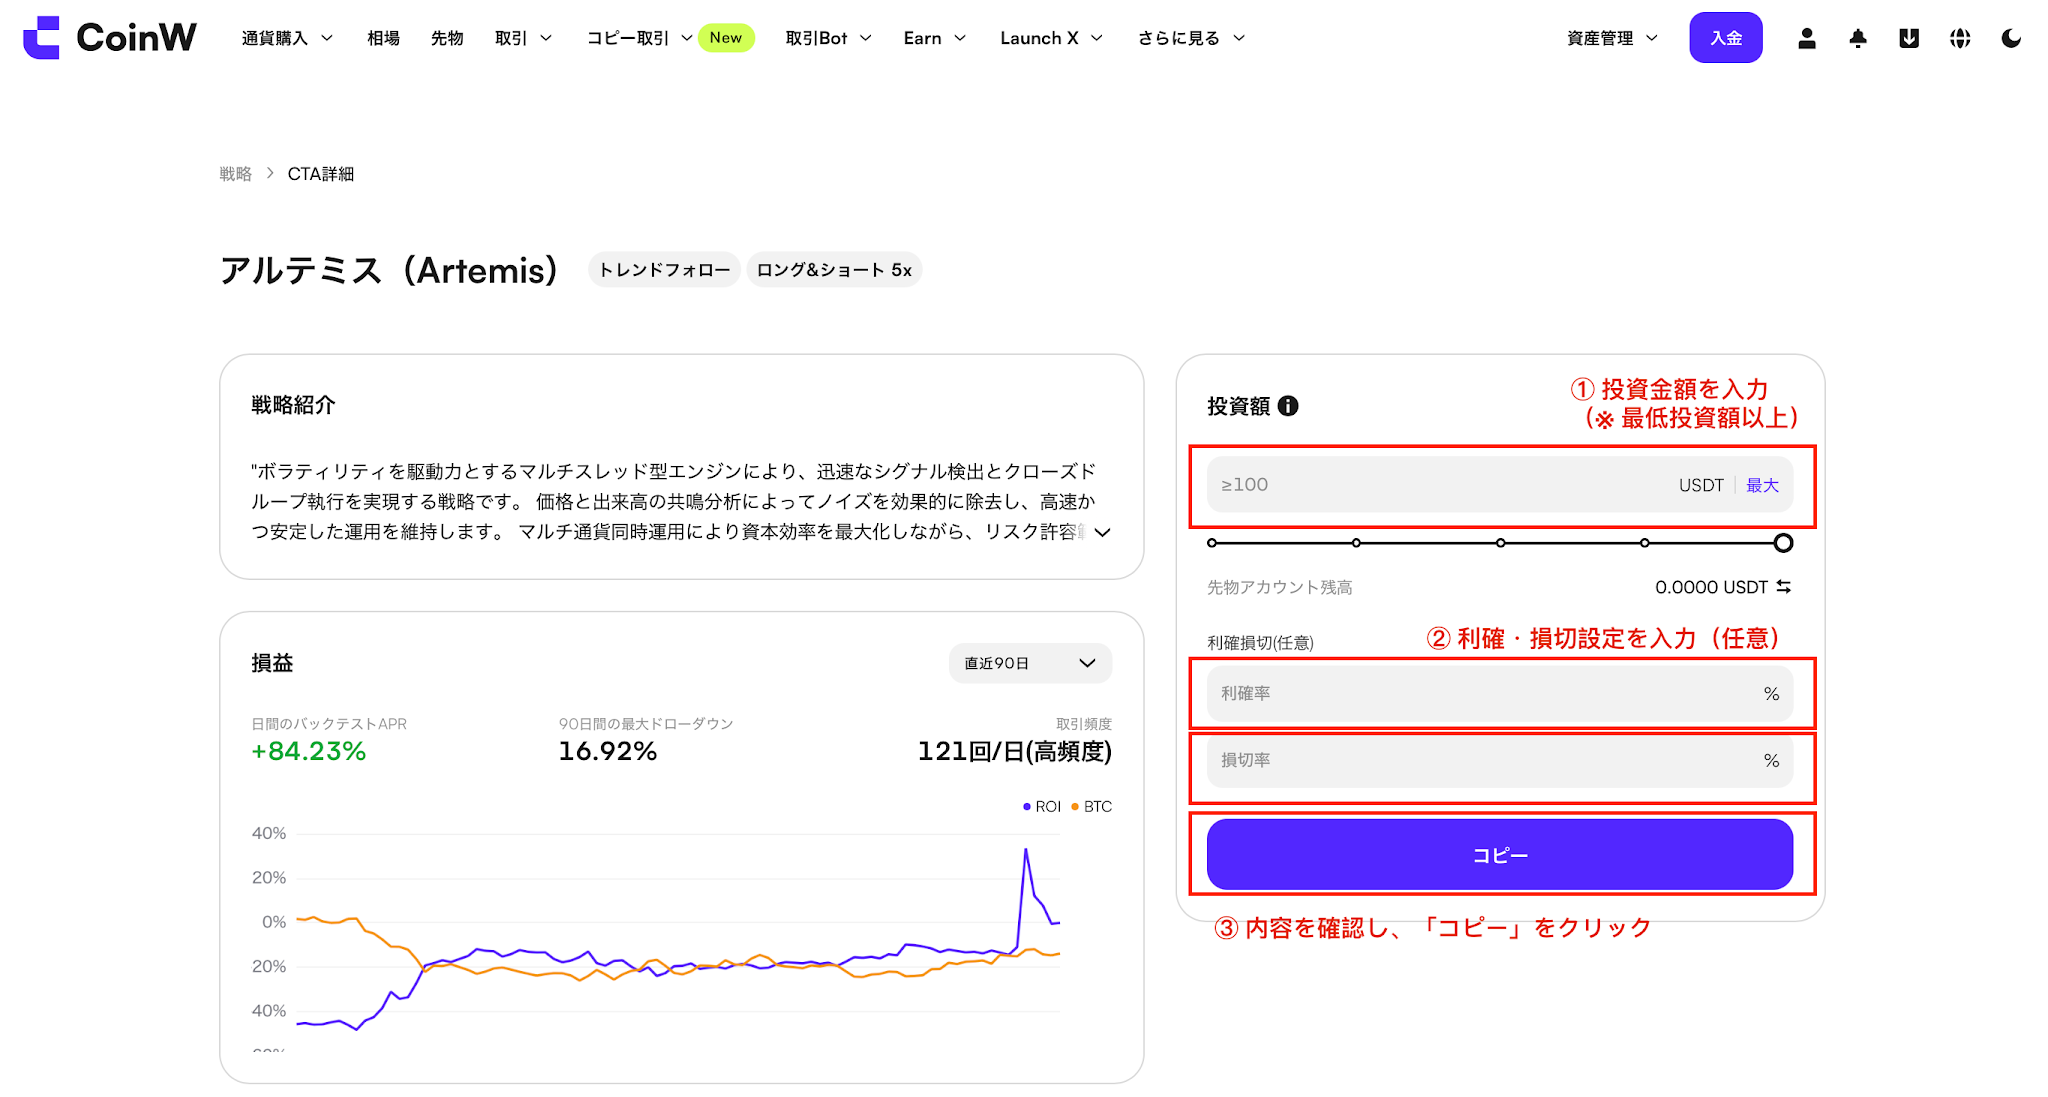Viewport: 2048px width, 1097px height.
Task: Click the transfer arrows icon next to balance
Action: tap(1783, 587)
